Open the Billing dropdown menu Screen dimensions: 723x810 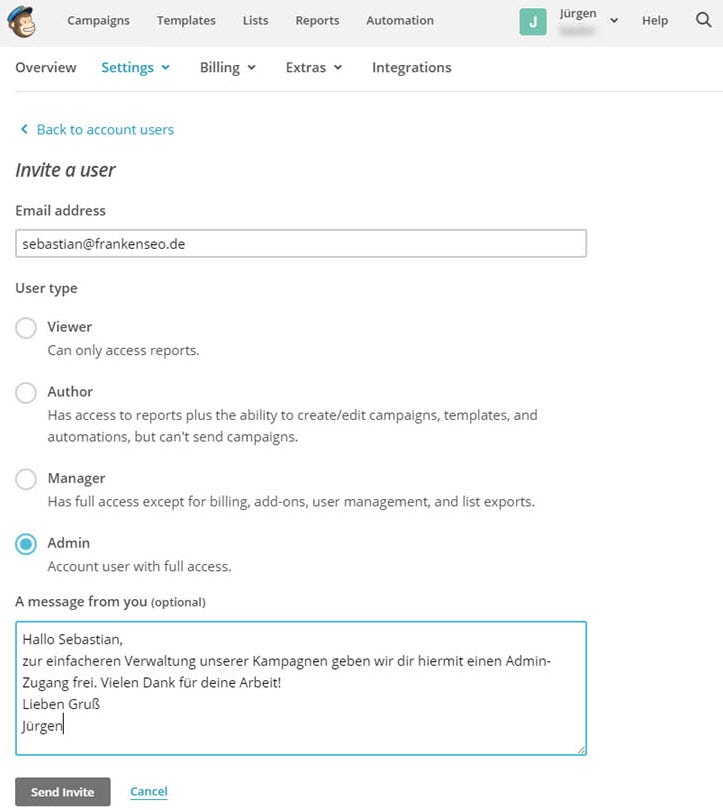click(x=228, y=68)
